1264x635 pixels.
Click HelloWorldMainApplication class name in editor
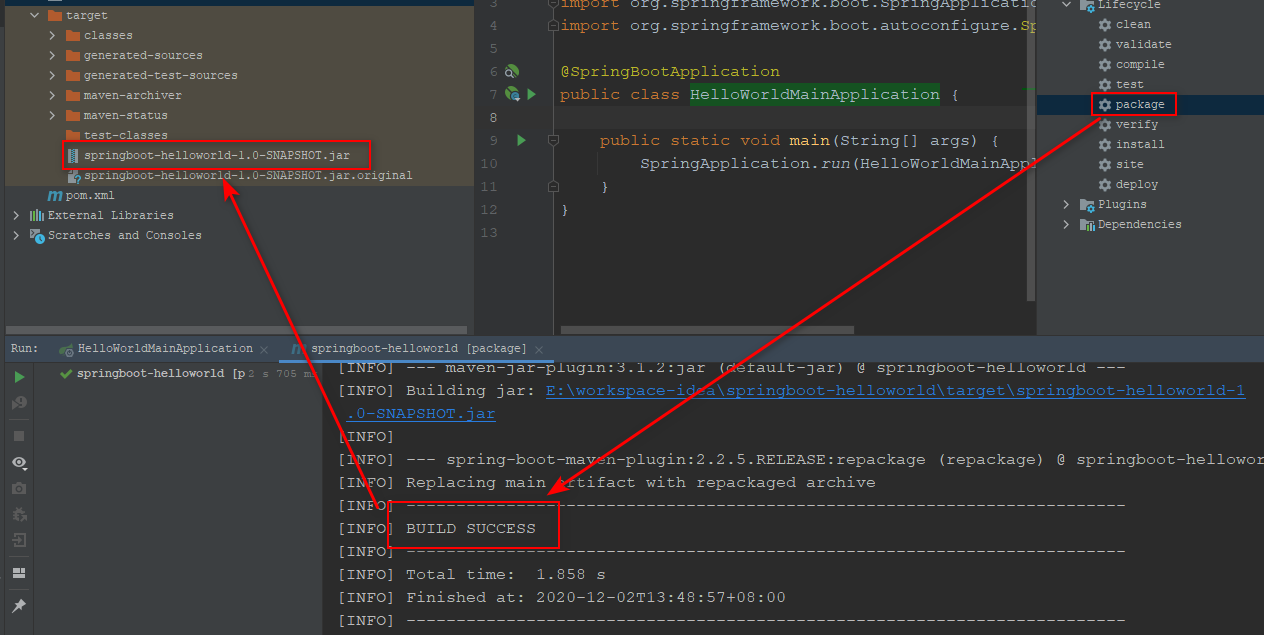(x=815, y=95)
